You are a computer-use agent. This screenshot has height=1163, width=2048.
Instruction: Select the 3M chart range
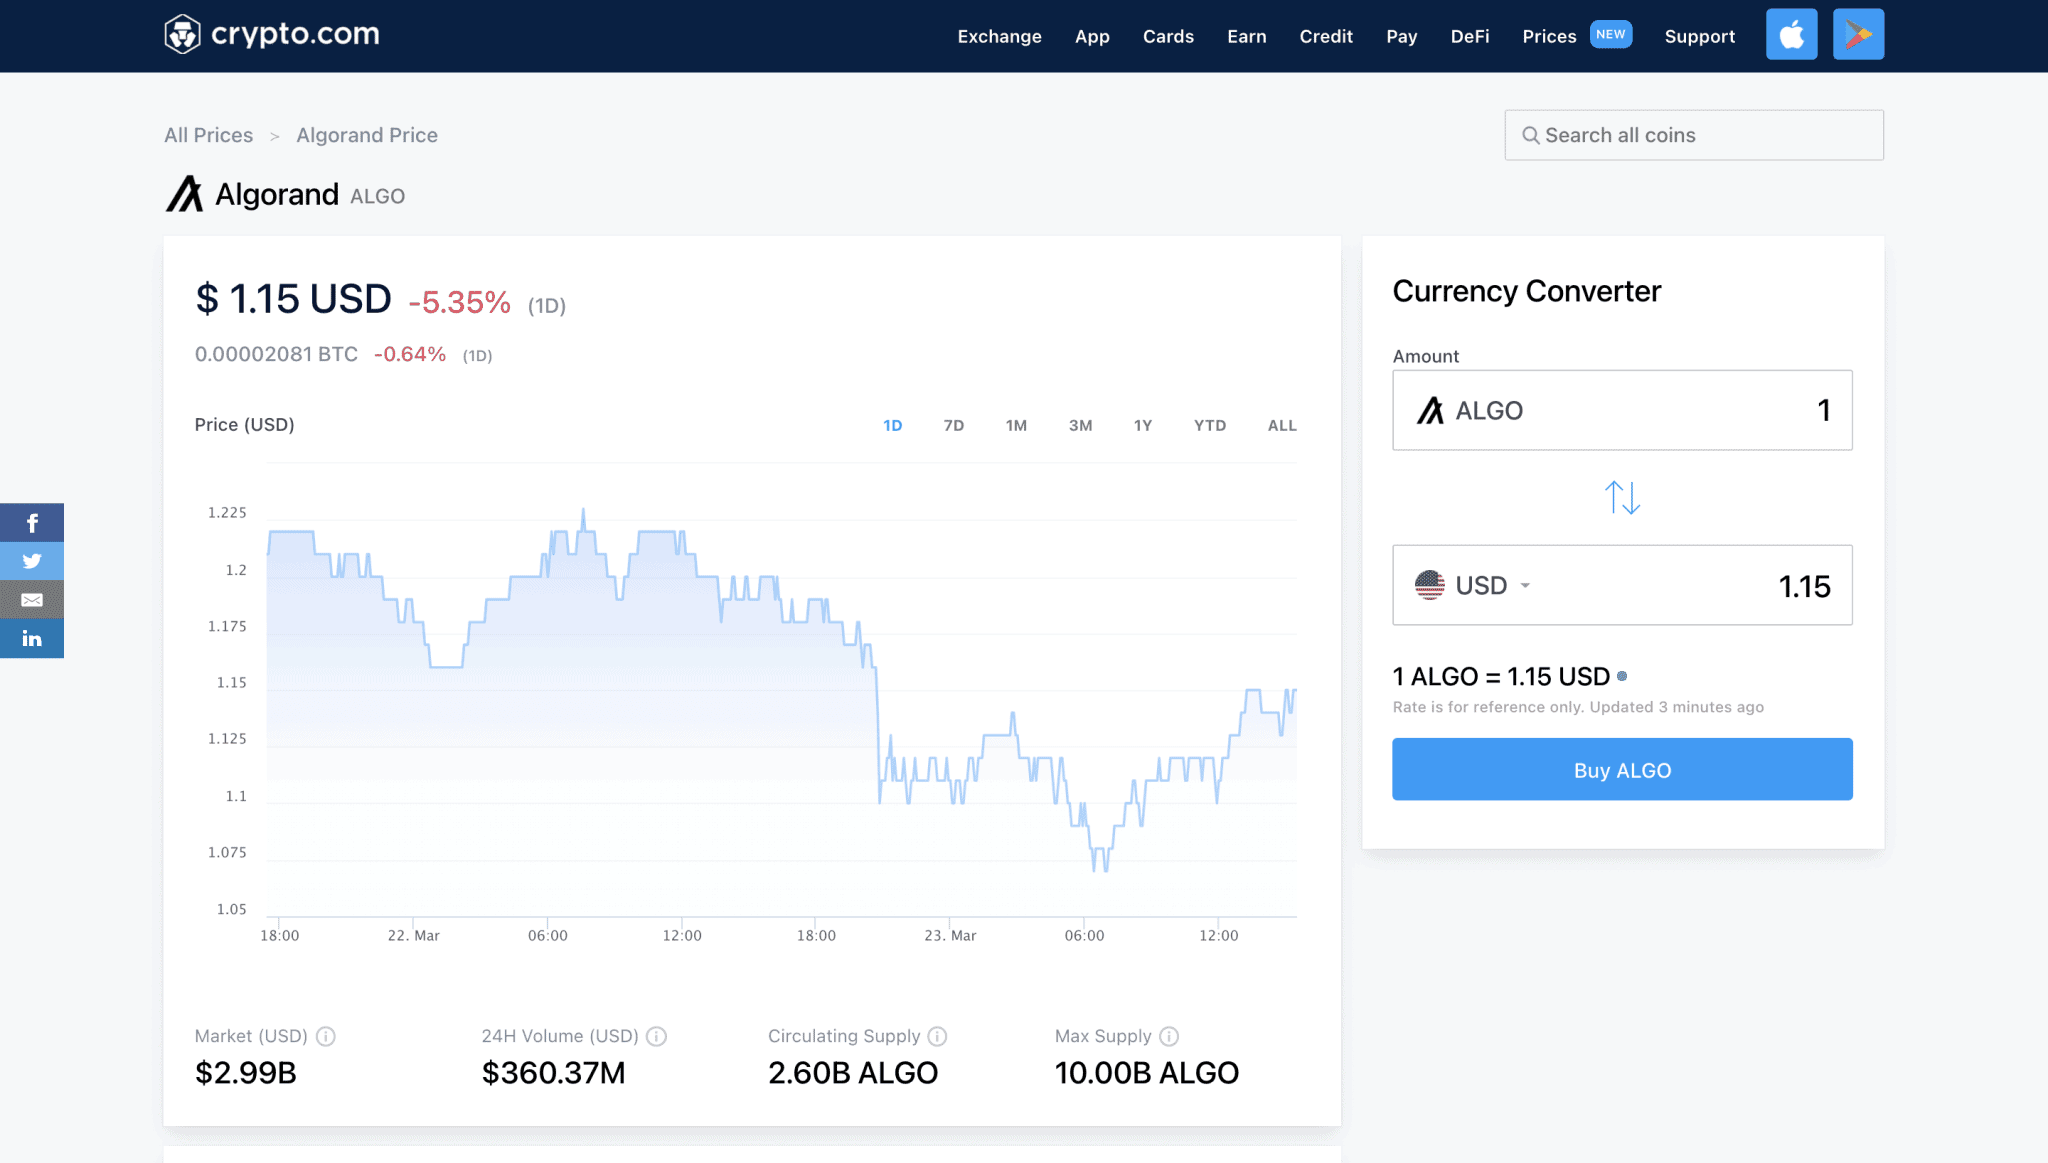pyautogui.click(x=1080, y=425)
